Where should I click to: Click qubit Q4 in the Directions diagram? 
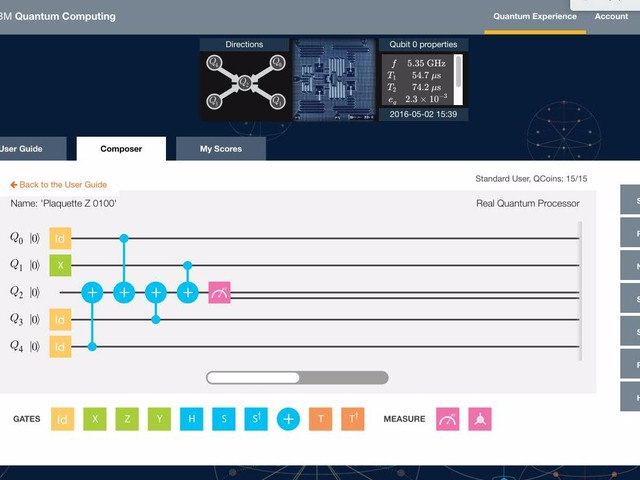(x=213, y=62)
